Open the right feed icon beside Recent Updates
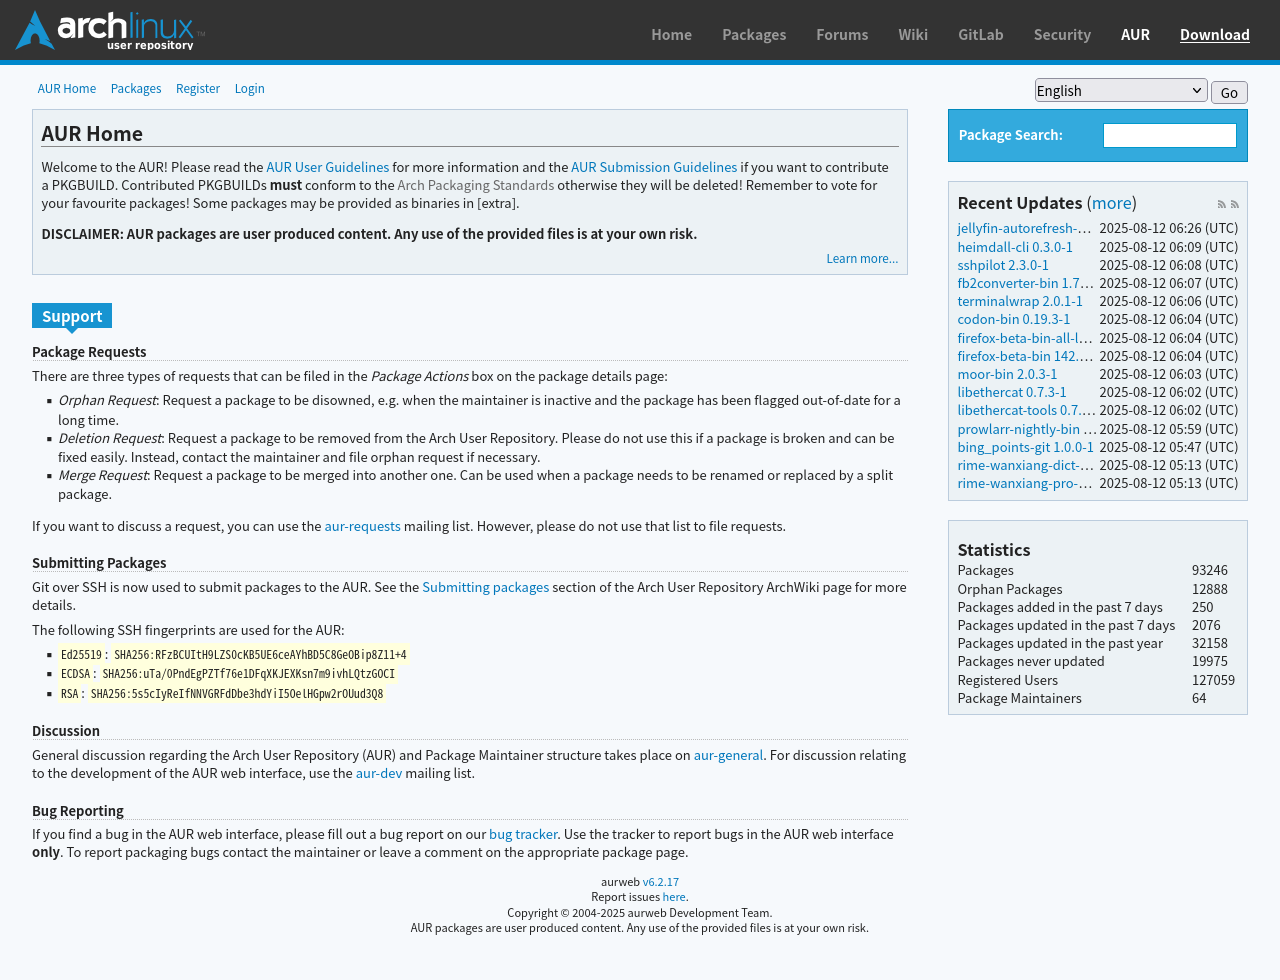1280x980 pixels. point(1235,204)
